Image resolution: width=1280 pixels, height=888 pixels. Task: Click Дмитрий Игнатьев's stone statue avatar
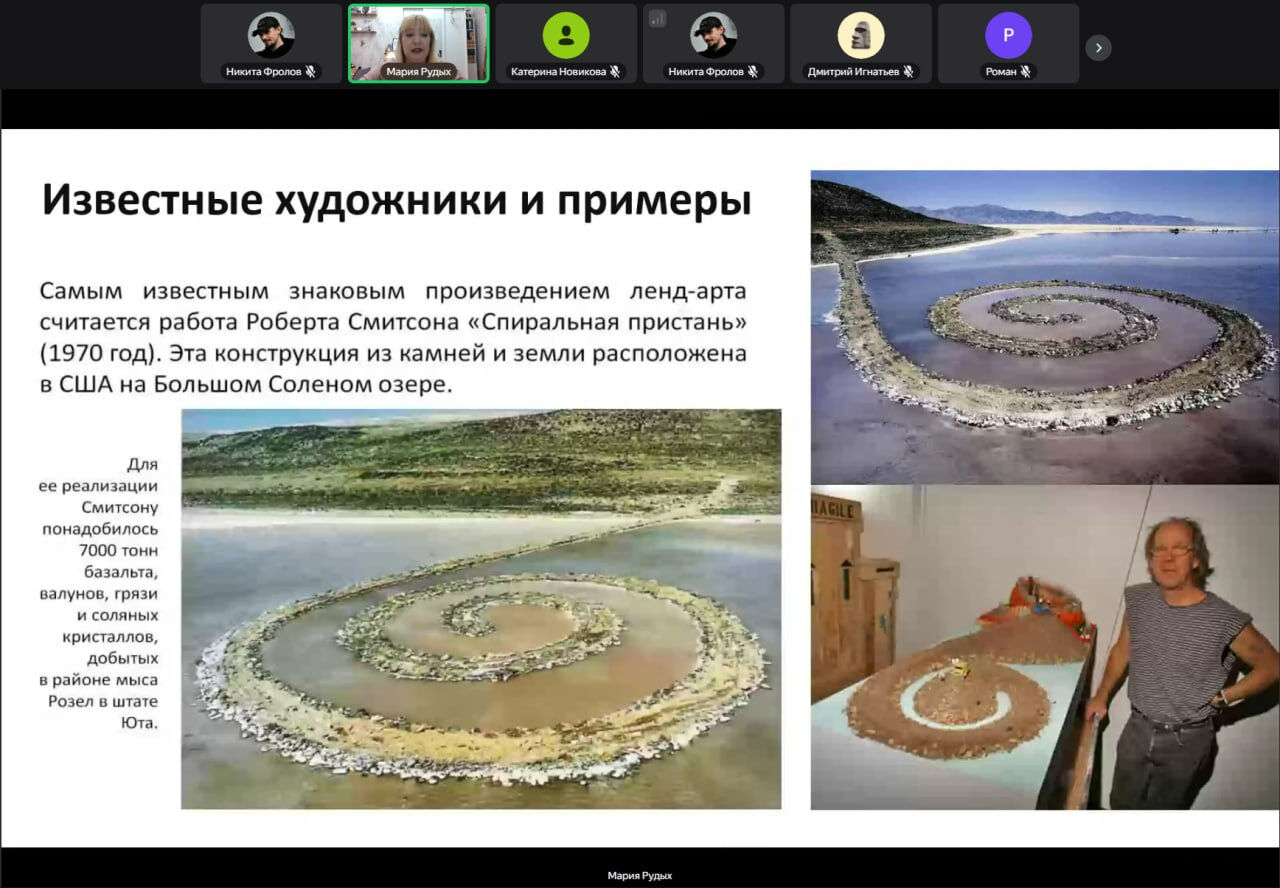861,35
